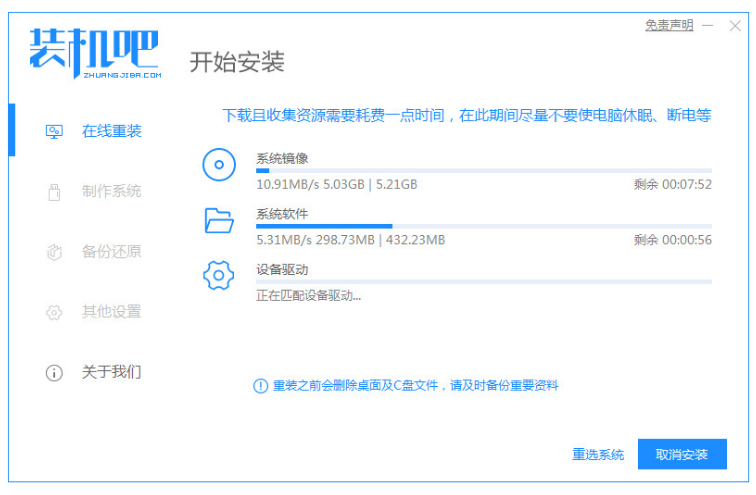
Task: Click the 正在匹配设备驱动... status text
Action: [309, 295]
